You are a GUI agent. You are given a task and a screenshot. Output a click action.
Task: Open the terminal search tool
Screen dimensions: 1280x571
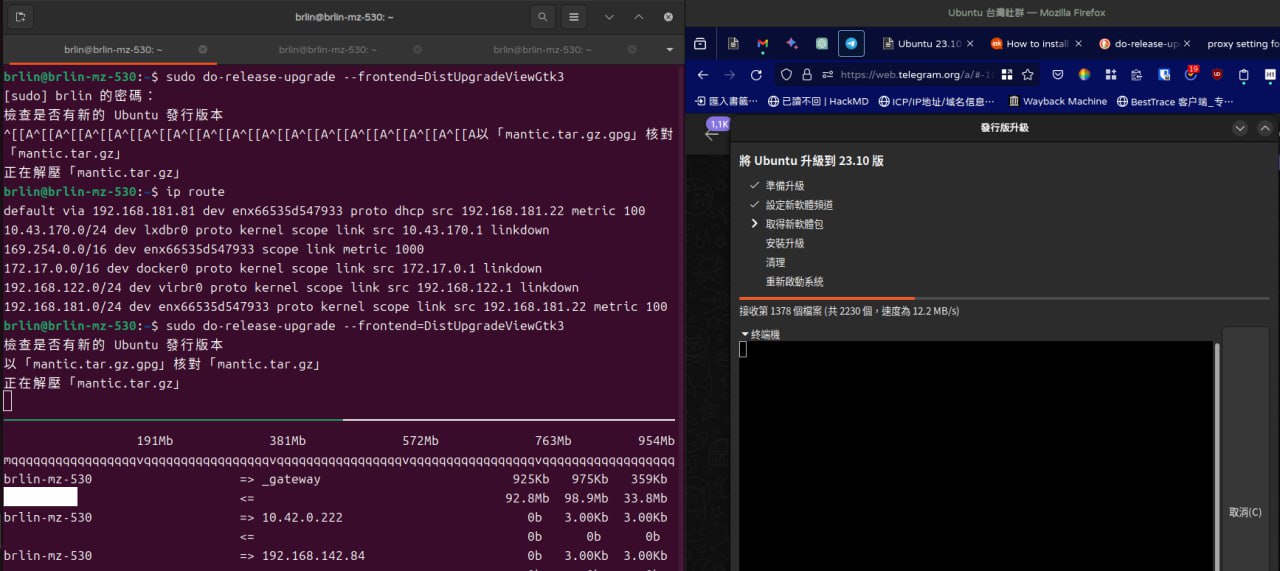point(543,17)
